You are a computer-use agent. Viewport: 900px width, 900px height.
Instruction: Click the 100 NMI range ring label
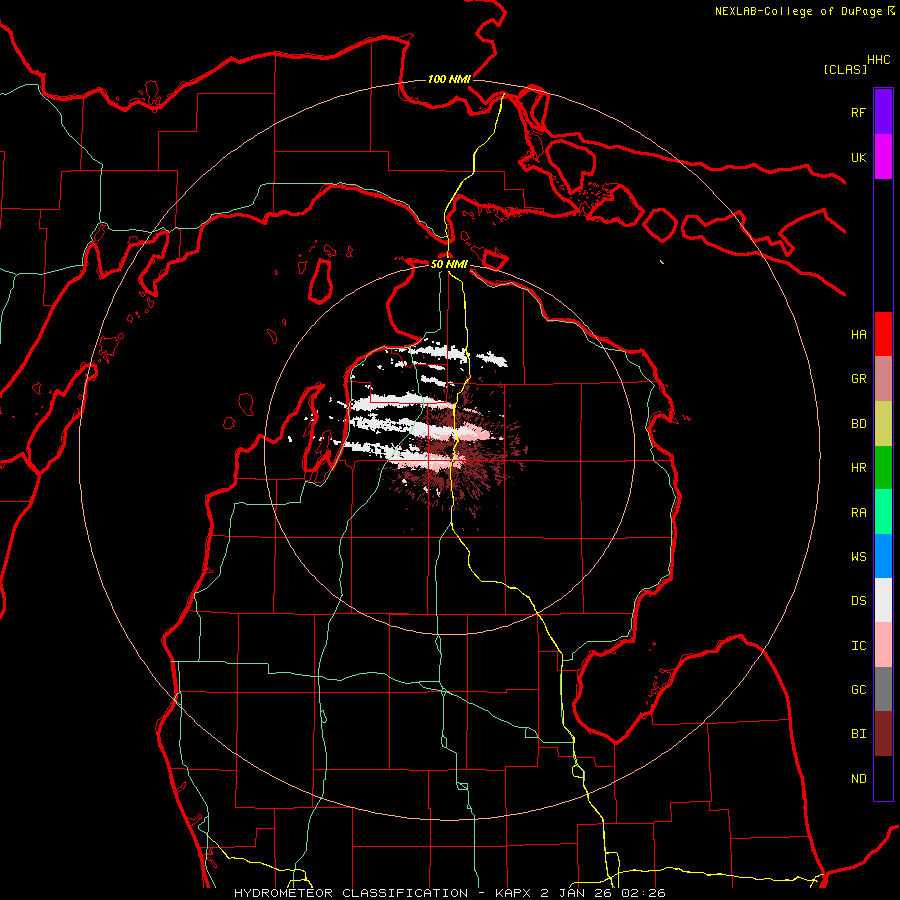tap(449, 79)
